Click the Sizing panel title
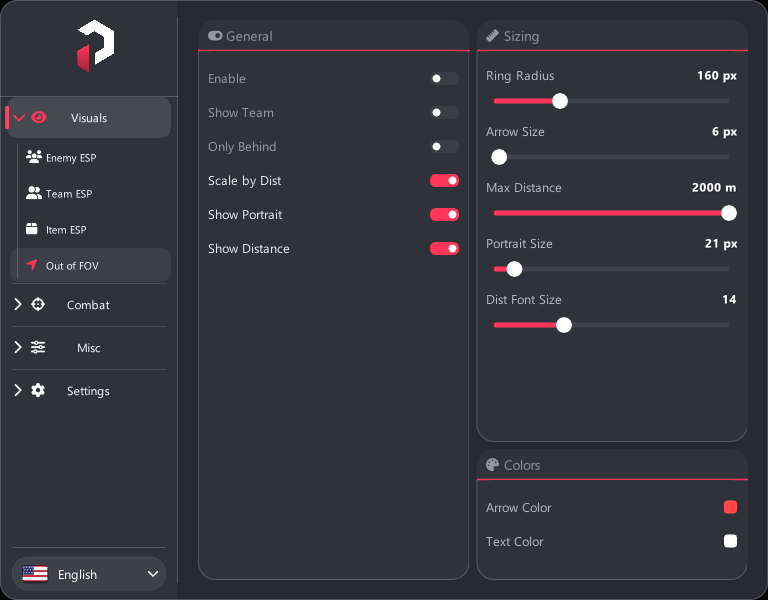The height and width of the screenshot is (600, 768). [521, 36]
